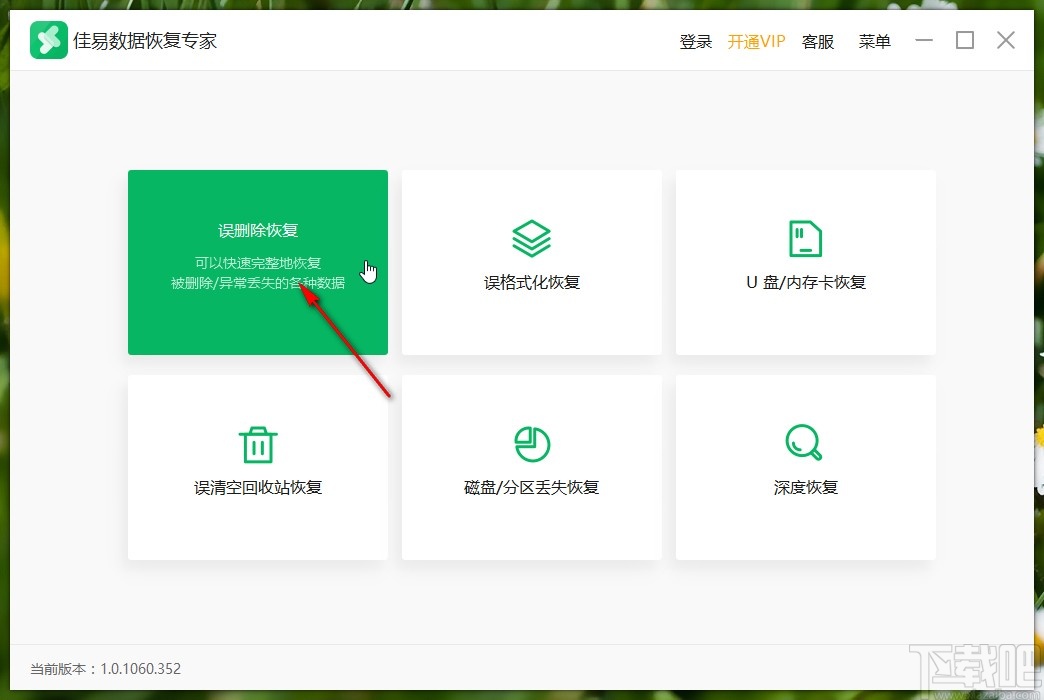The height and width of the screenshot is (700, 1044).
Task: Click the green app logo icon
Action: [49, 40]
